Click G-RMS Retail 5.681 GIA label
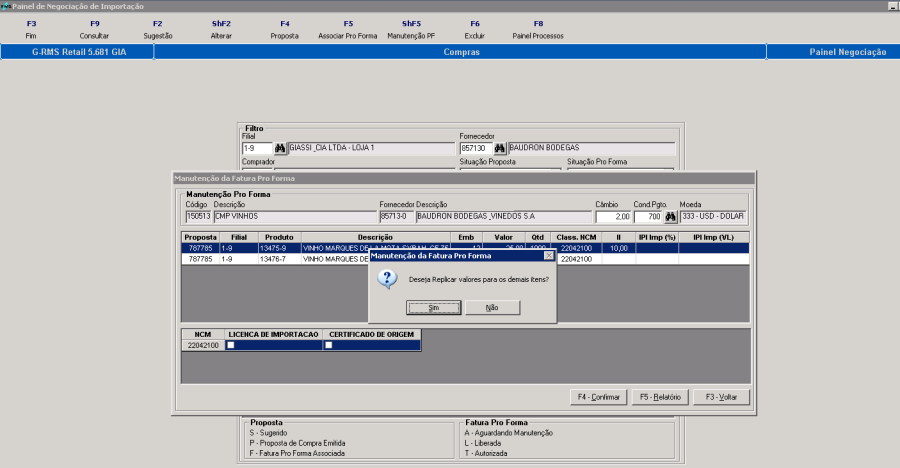The image size is (900, 468). pyautogui.click(x=79, y=52)
